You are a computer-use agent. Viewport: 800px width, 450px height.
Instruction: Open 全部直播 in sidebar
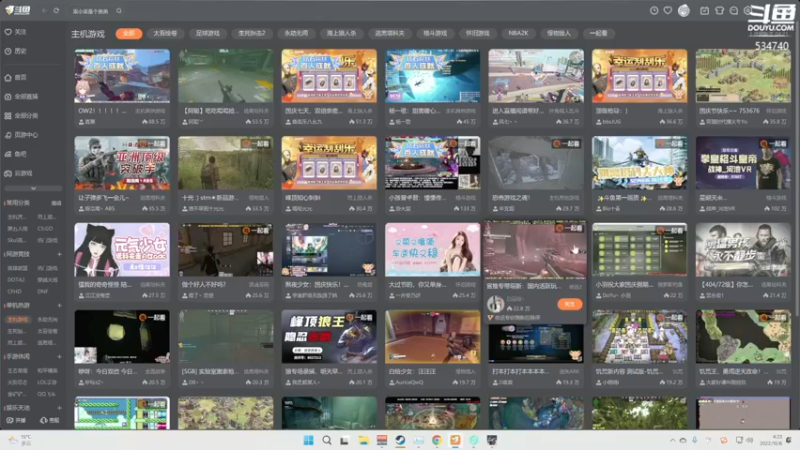[21, 96]
